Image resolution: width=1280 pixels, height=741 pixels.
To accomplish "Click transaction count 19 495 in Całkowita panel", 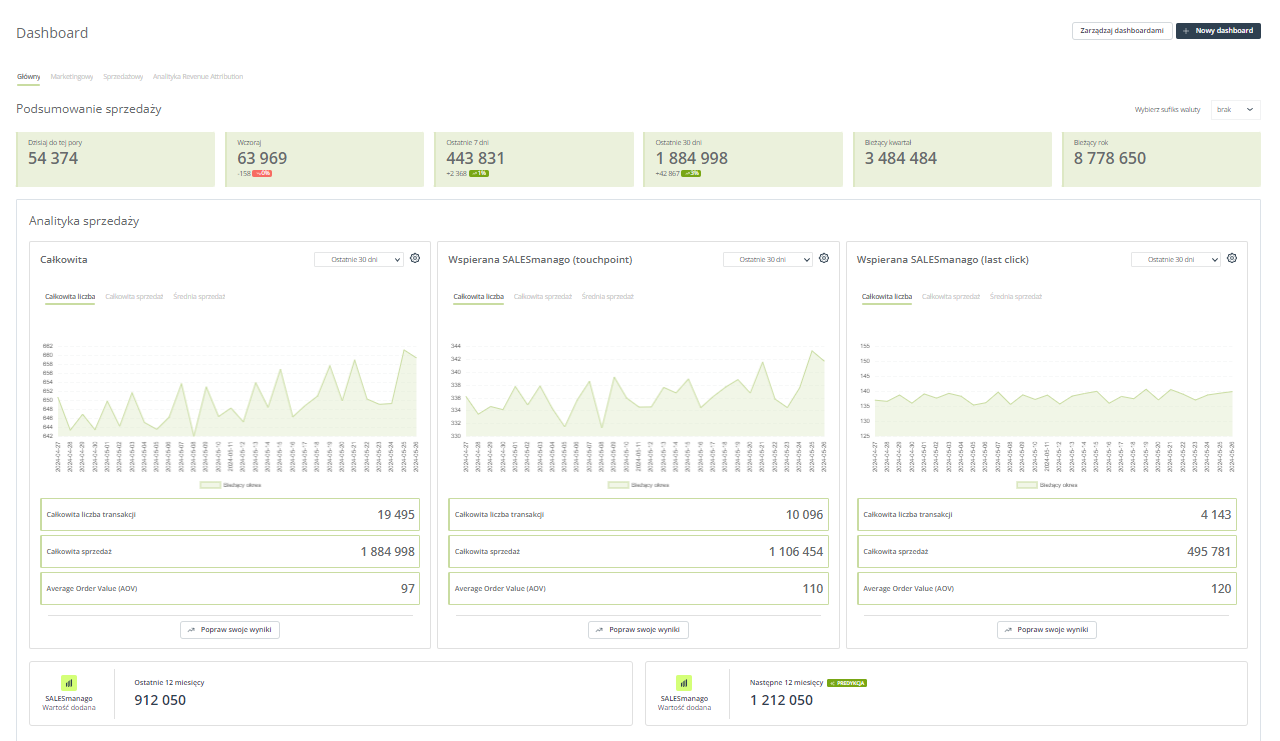I will coord(396,515).
